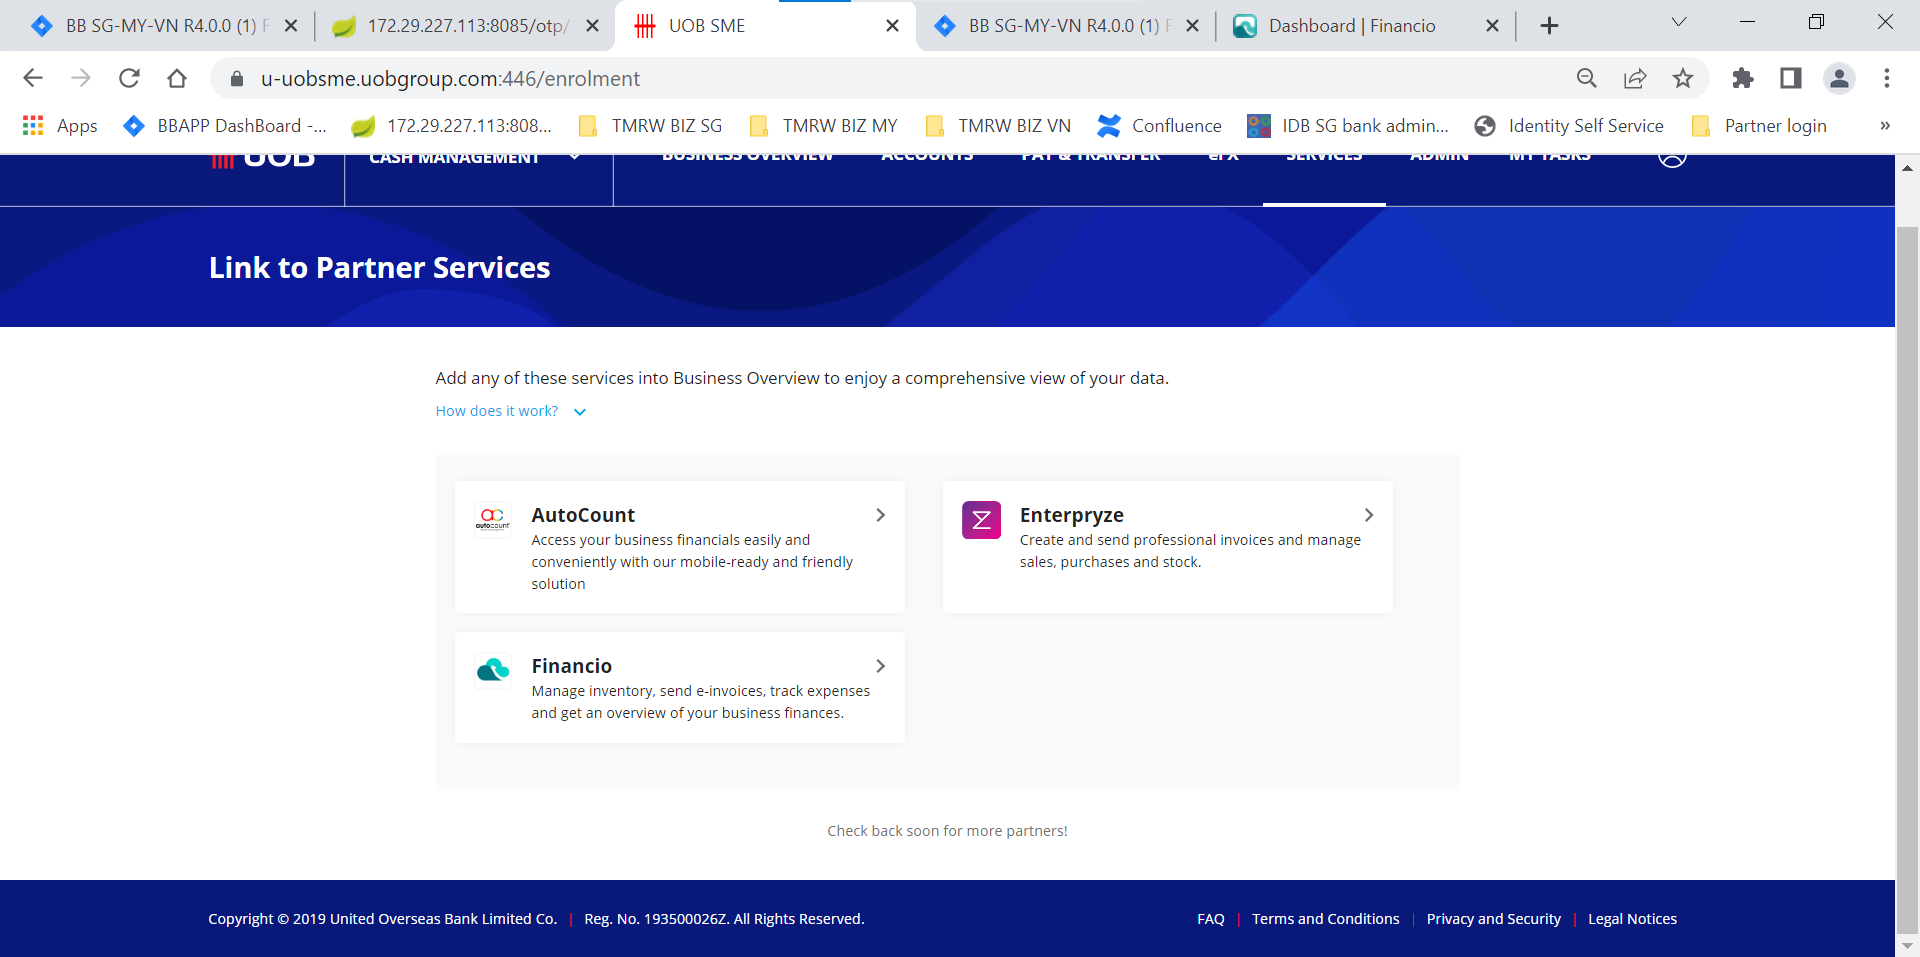
Task: Expand the How does it work section
Action: pos(511,411)
